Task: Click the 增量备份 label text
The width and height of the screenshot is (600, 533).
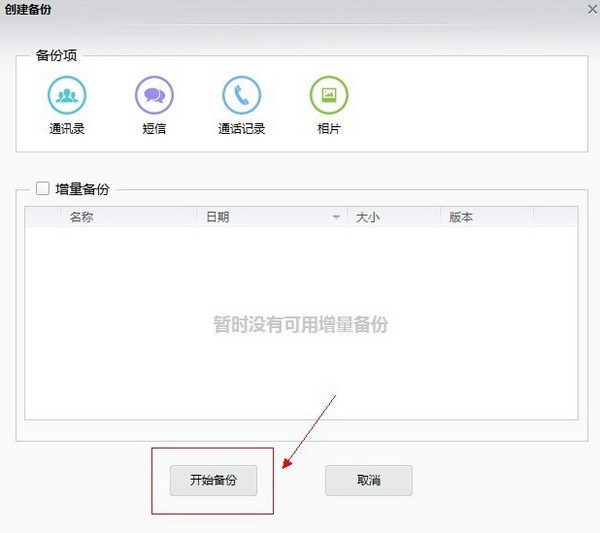Action: tap(82, 189)
